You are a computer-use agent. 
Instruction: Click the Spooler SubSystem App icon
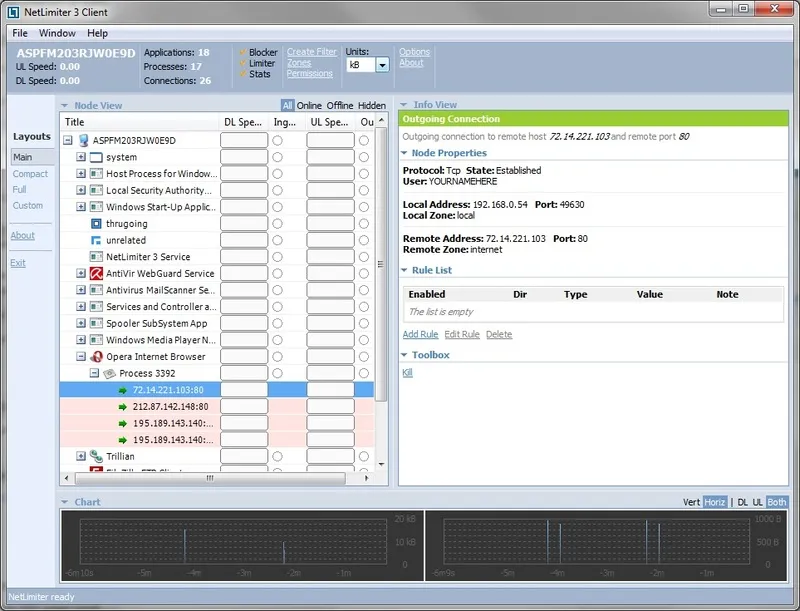(96, 323)
